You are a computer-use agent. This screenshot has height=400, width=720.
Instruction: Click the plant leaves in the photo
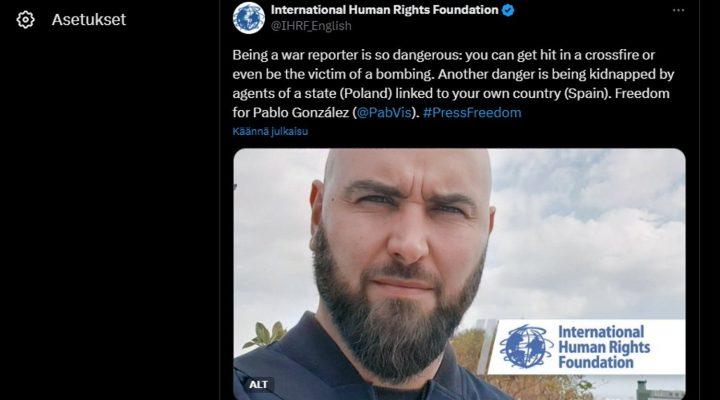(x=266, y=334)
